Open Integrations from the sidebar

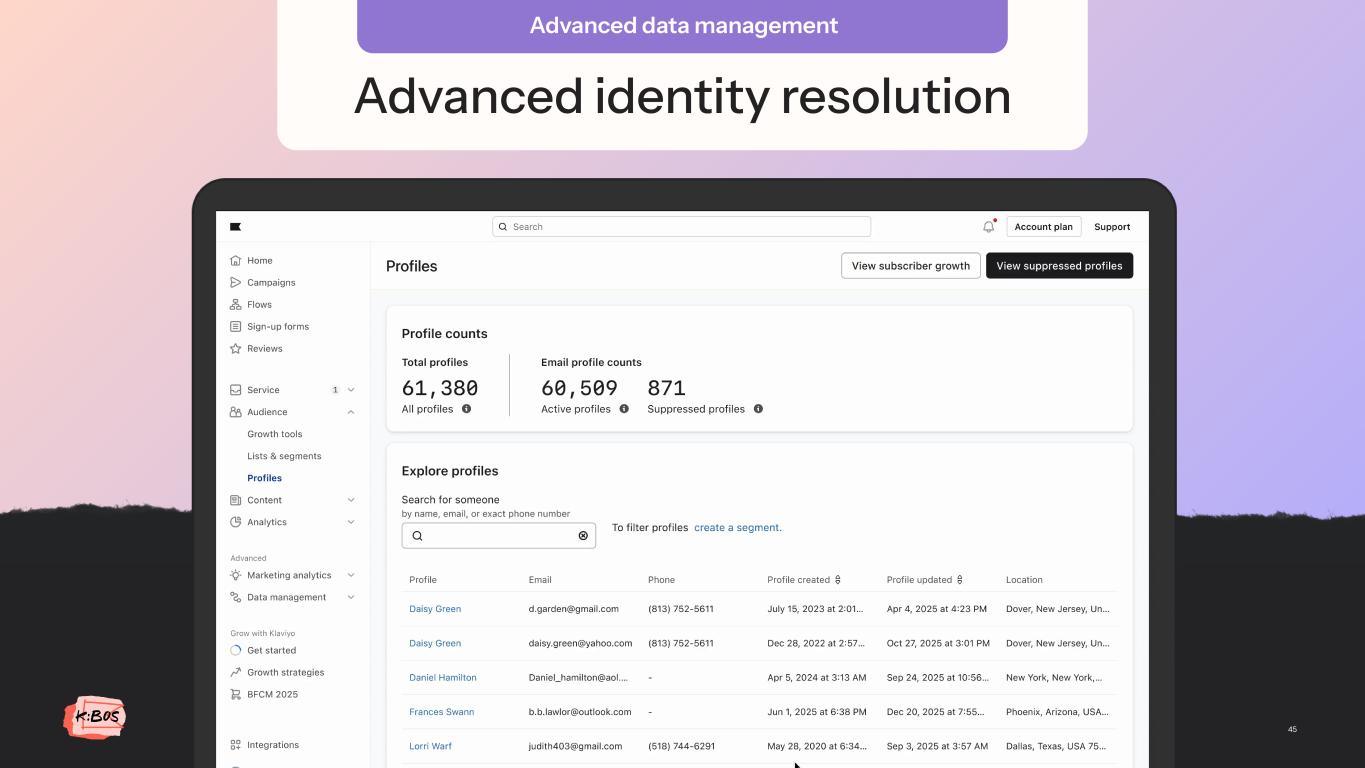pyautogui.click(x=272, y=745)
